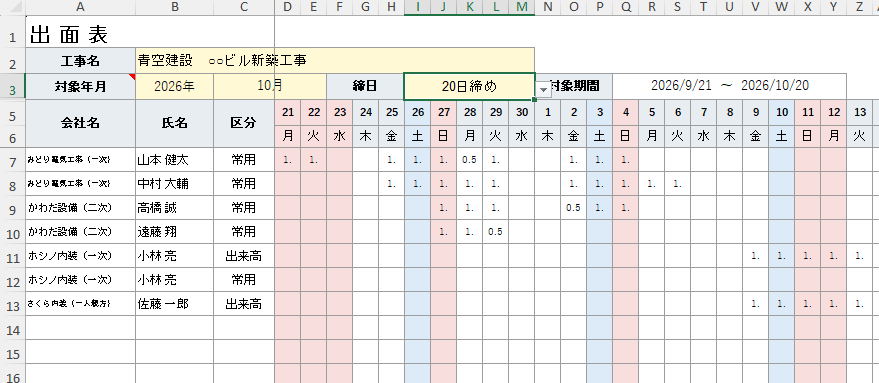Click the 締日 label cell
Image resolution: width=879 pixels, height=383 pixels.
click(365, 86)
